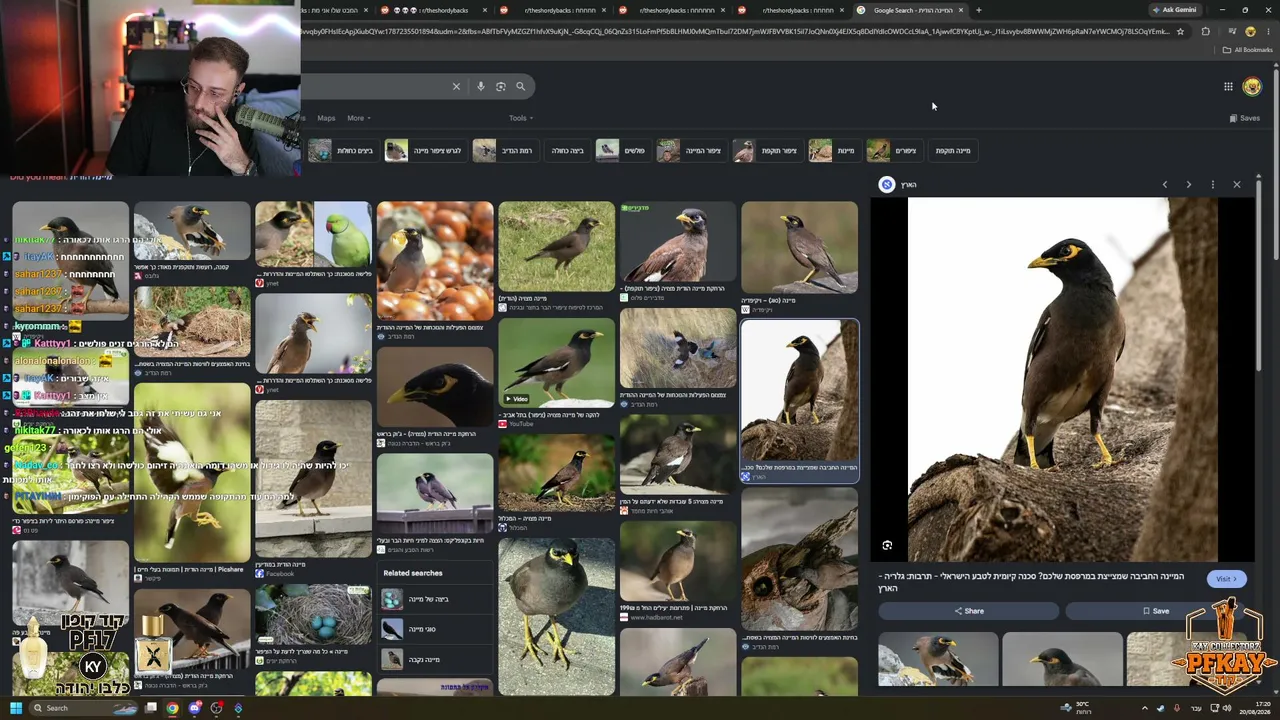Screen dimensions: 1280x720
Task: Open the Google apps grid
Action: pyautogui.click(x=1228, y=86)
